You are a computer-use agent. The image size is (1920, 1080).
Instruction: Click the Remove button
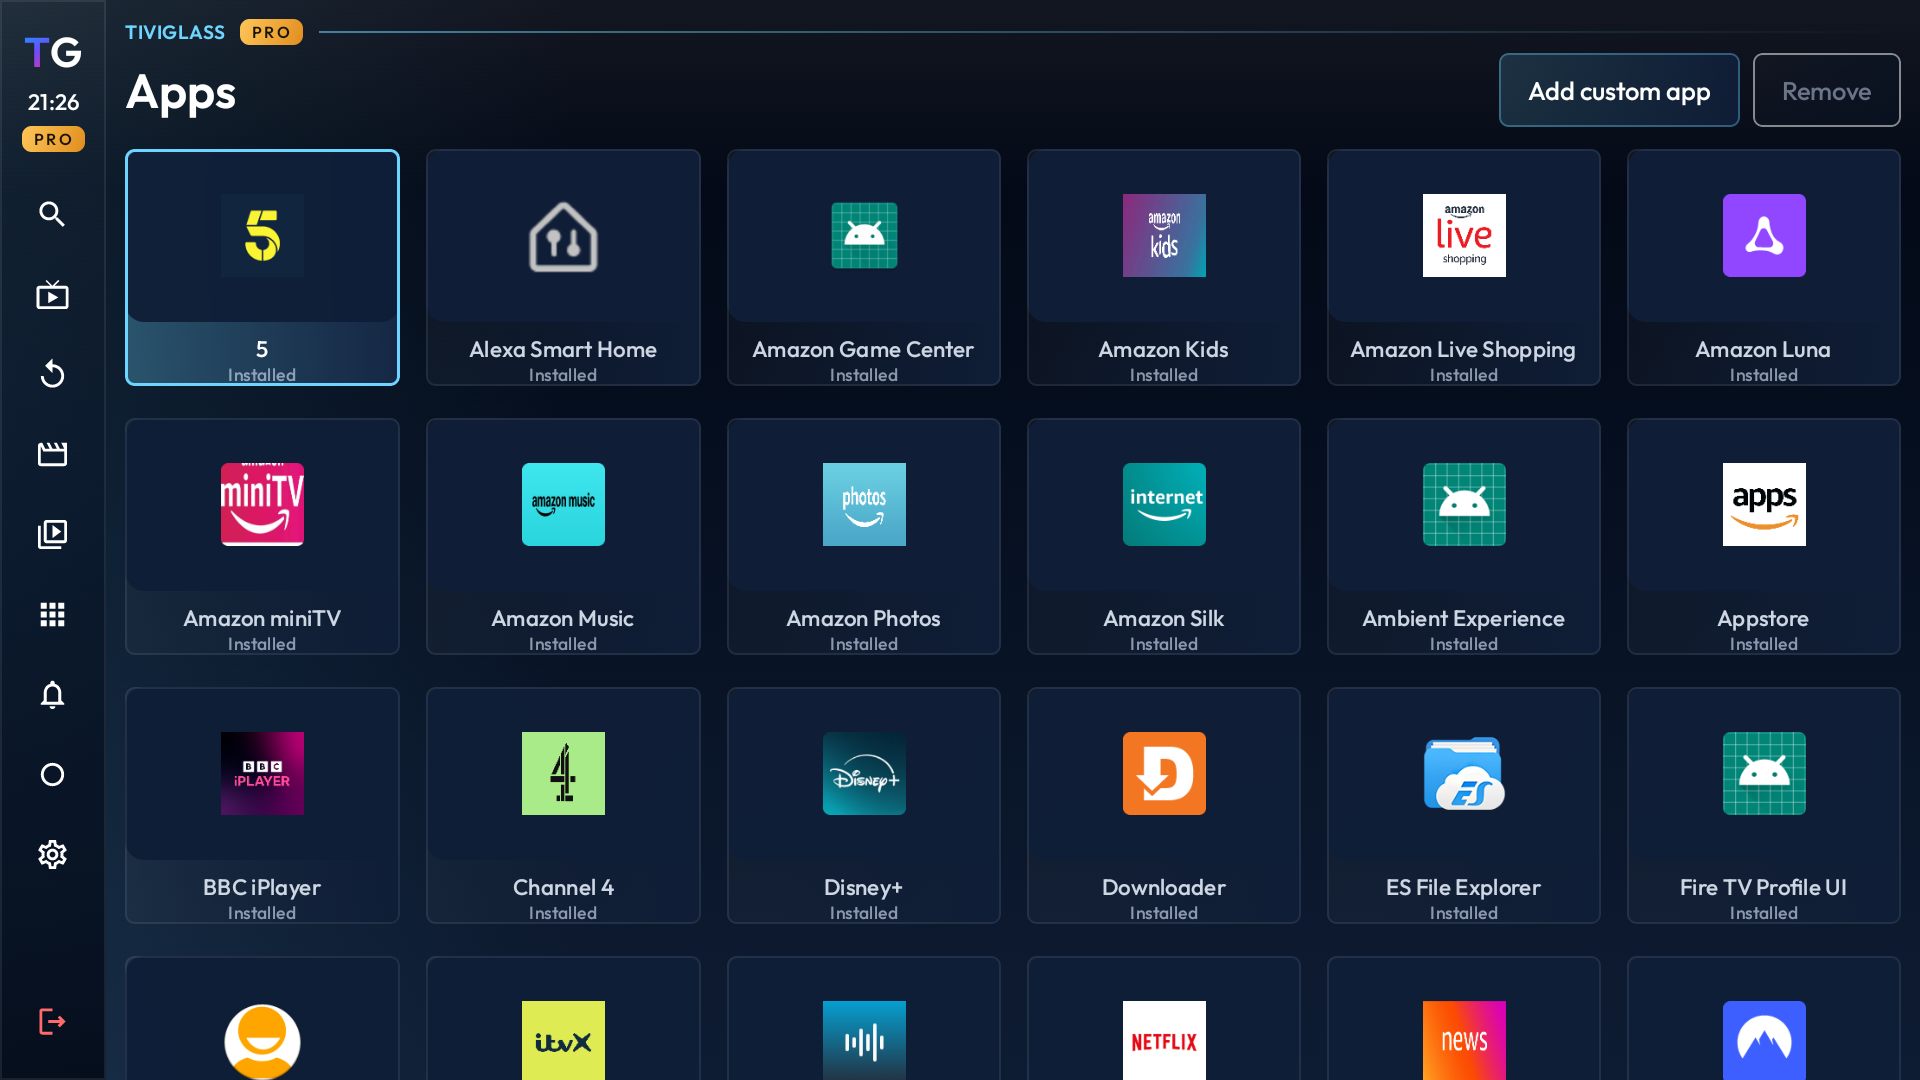1826,91
